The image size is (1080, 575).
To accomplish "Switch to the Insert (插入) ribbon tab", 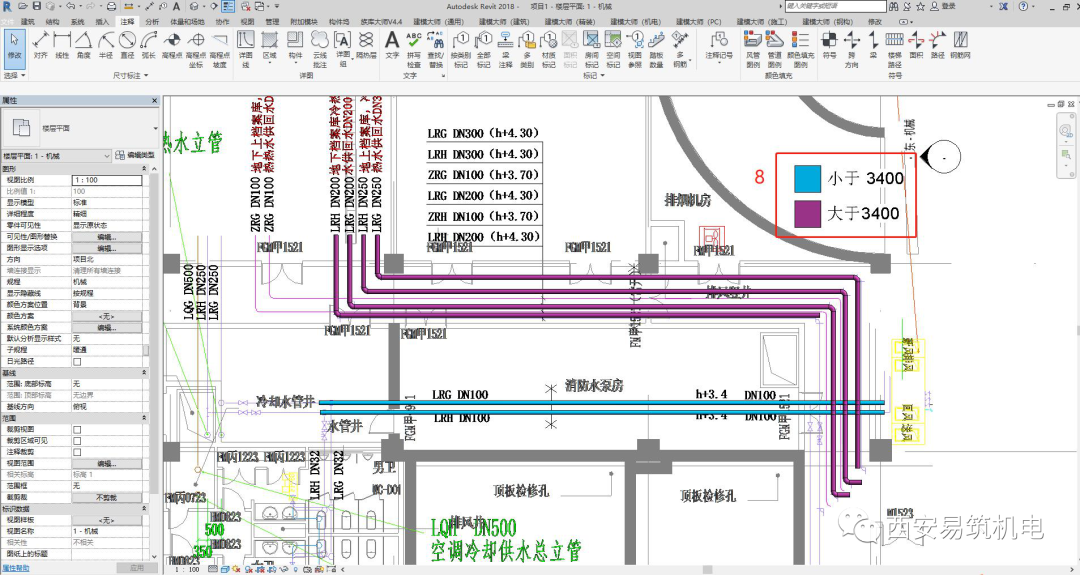I will click(x=102, y=22).
